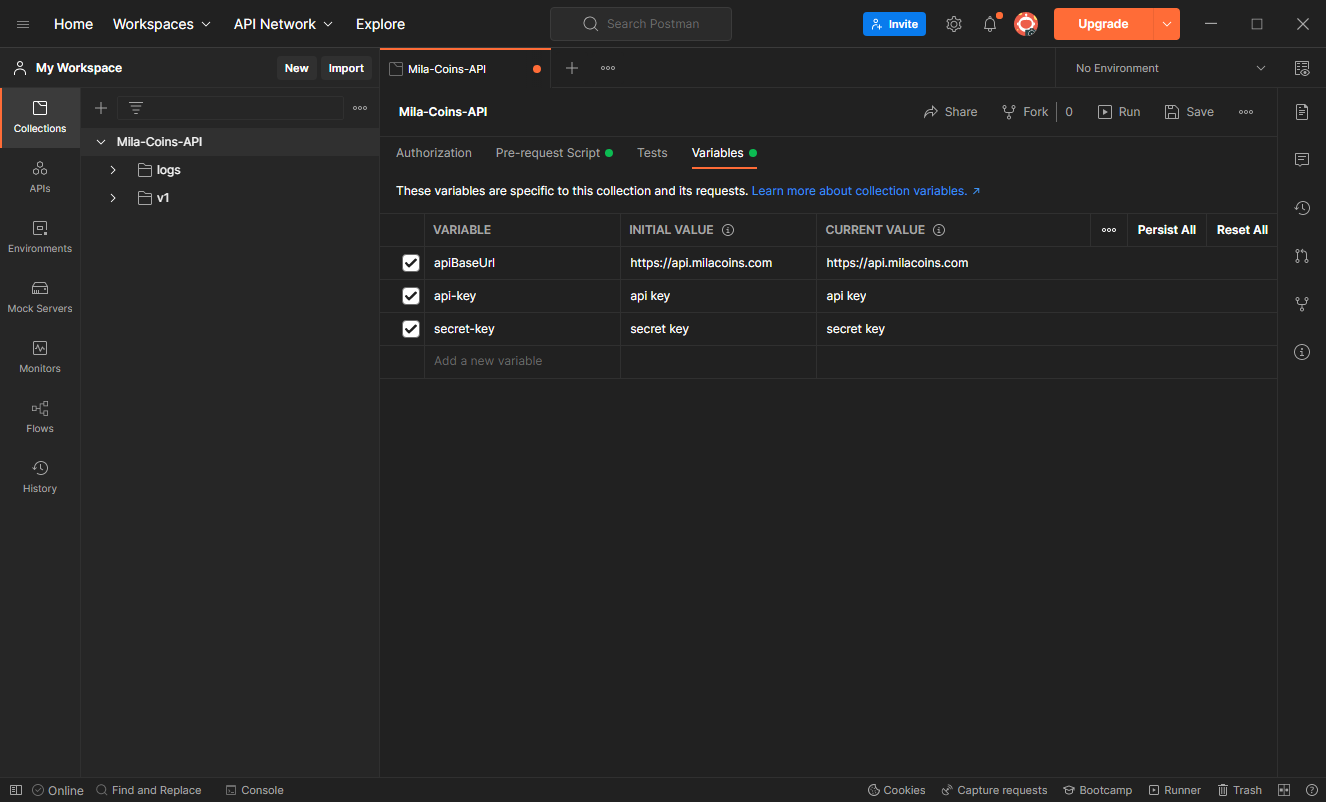Click the New button
Screen dimensions: 1326x802
click(x=297, y=68)
